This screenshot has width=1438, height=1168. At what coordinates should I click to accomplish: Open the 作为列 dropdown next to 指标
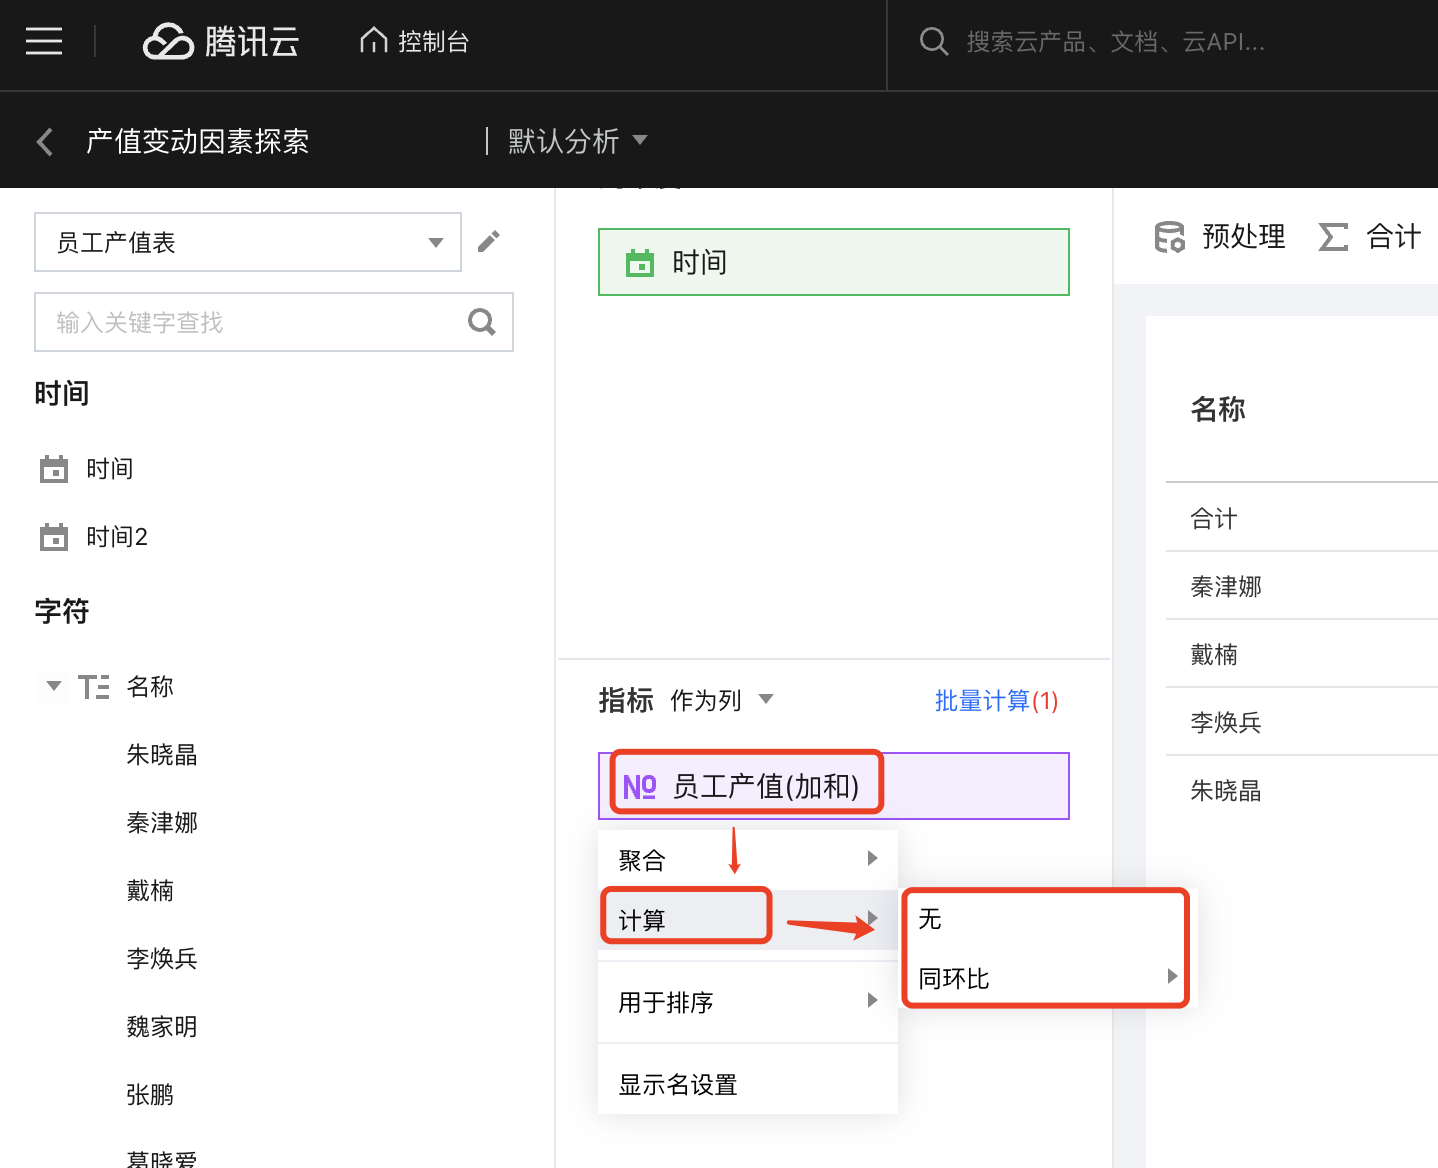coord(721,700)
